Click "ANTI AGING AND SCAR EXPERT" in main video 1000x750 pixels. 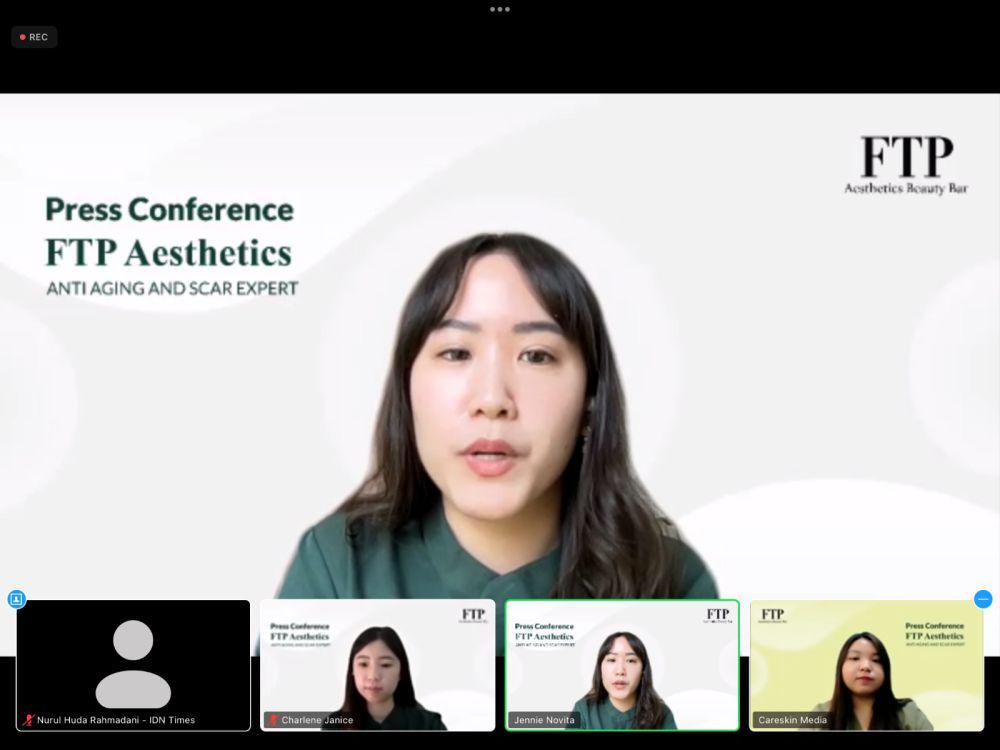tap(172, 288)
